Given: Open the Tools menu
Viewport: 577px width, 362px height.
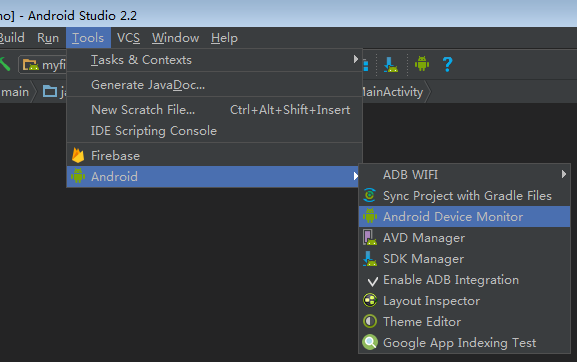Looking at the screenshot, I should click(x=88, y=38).
